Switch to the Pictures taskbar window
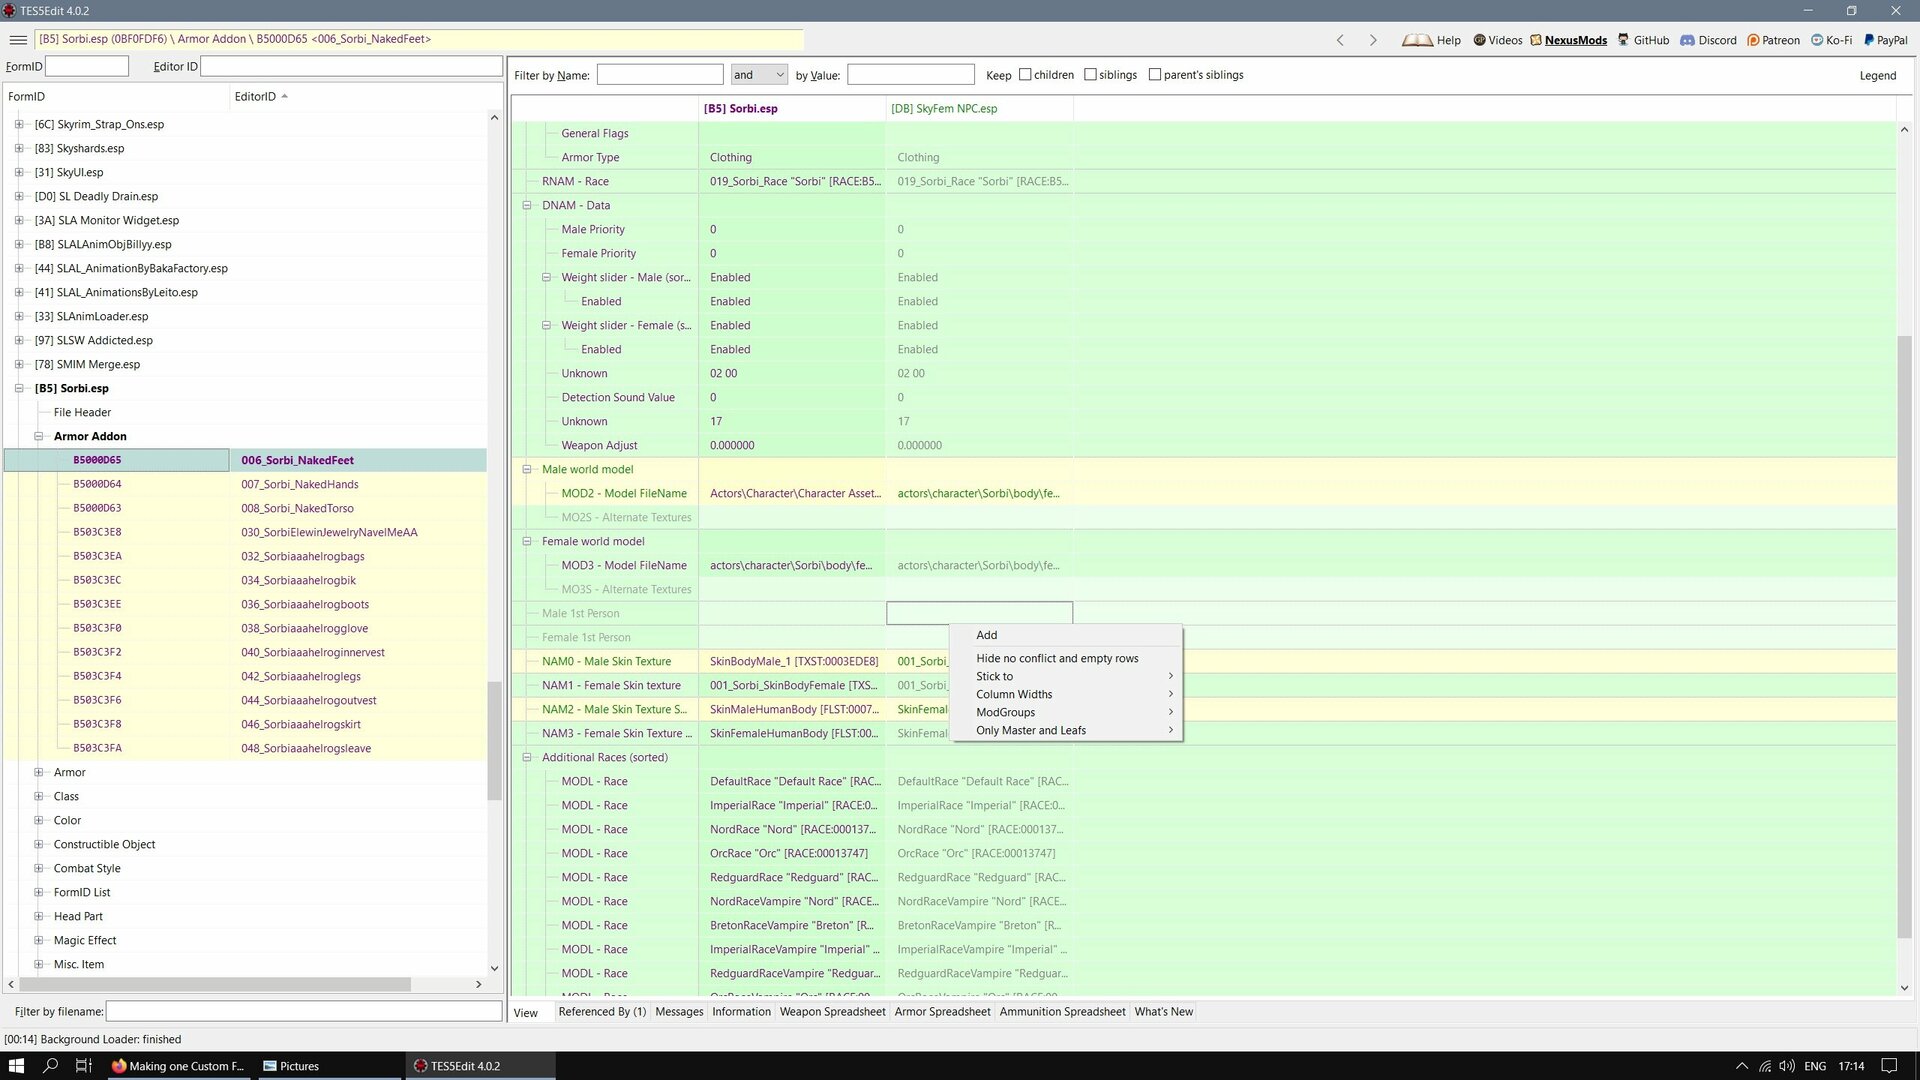Screen dimensions: 1920x1080 click(329, 1066)
